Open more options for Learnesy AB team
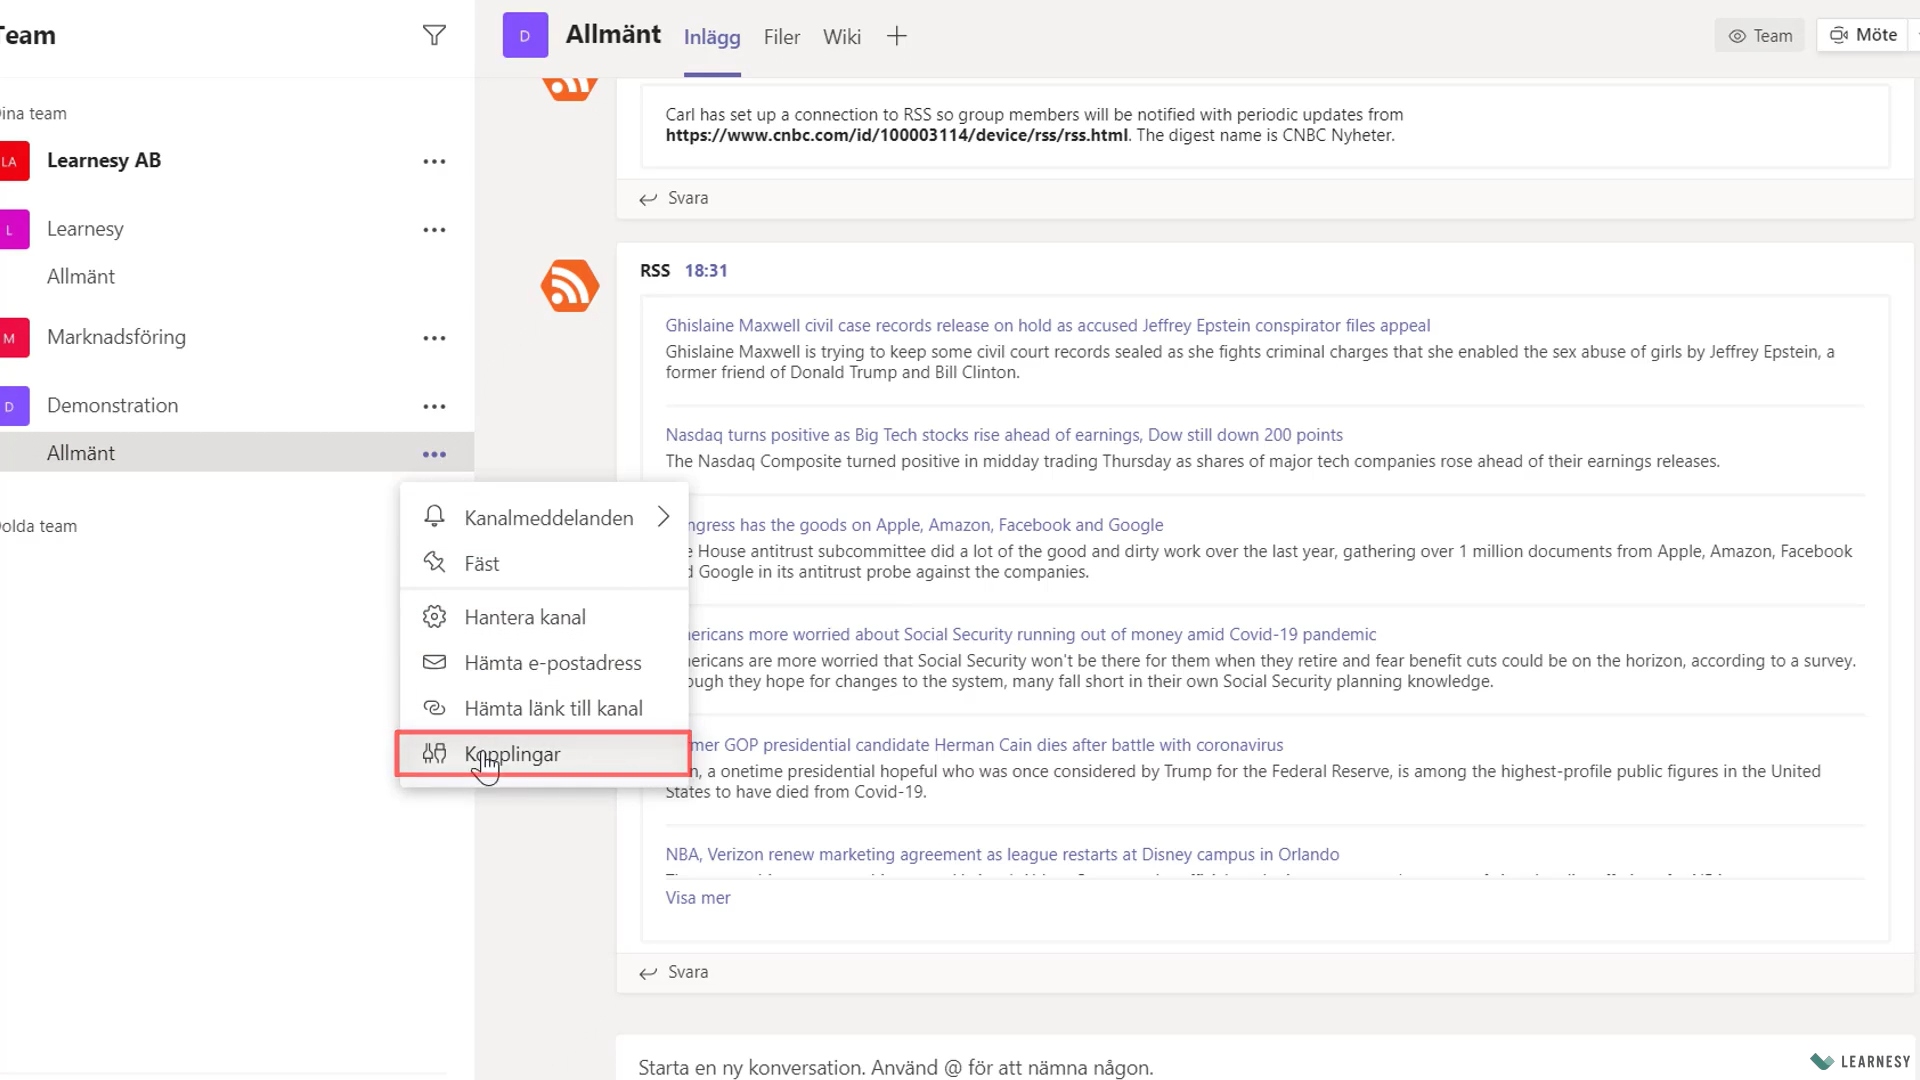Image resolution: width=1920 pixels, height=1080 pixels. point(434,161)
